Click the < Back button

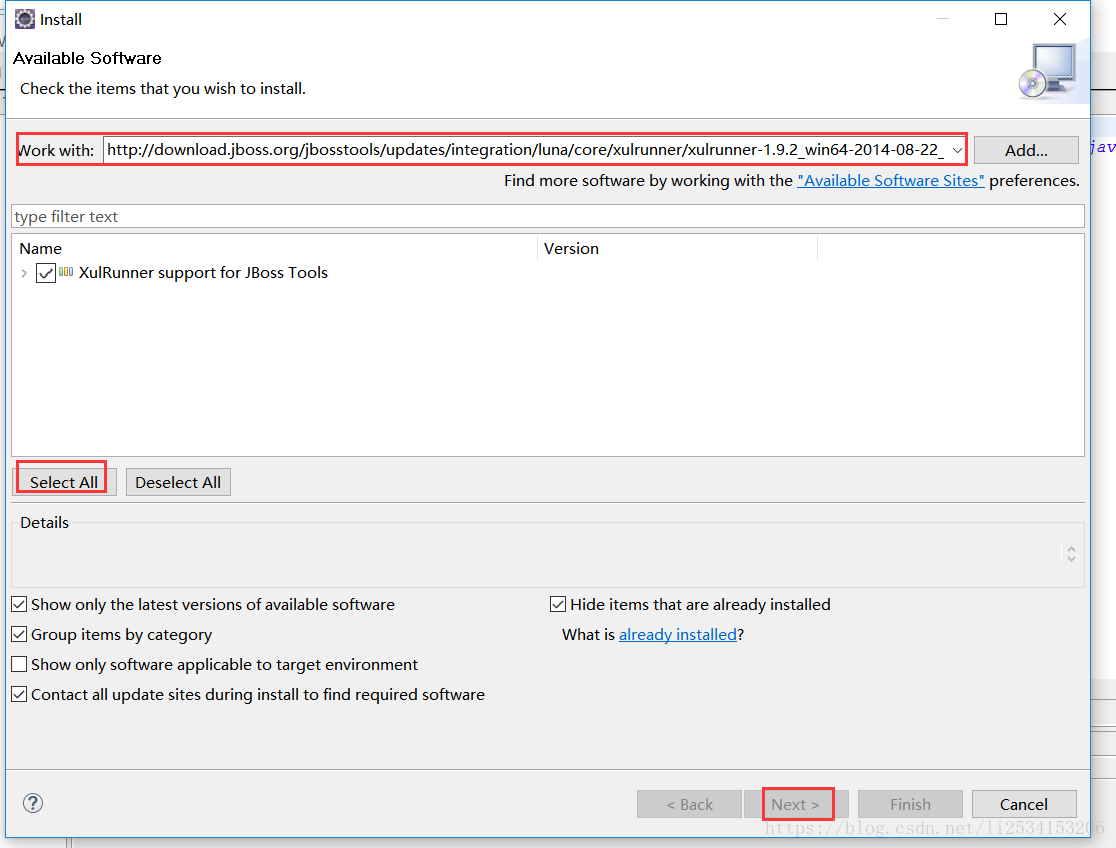click(x=689, y=805)
